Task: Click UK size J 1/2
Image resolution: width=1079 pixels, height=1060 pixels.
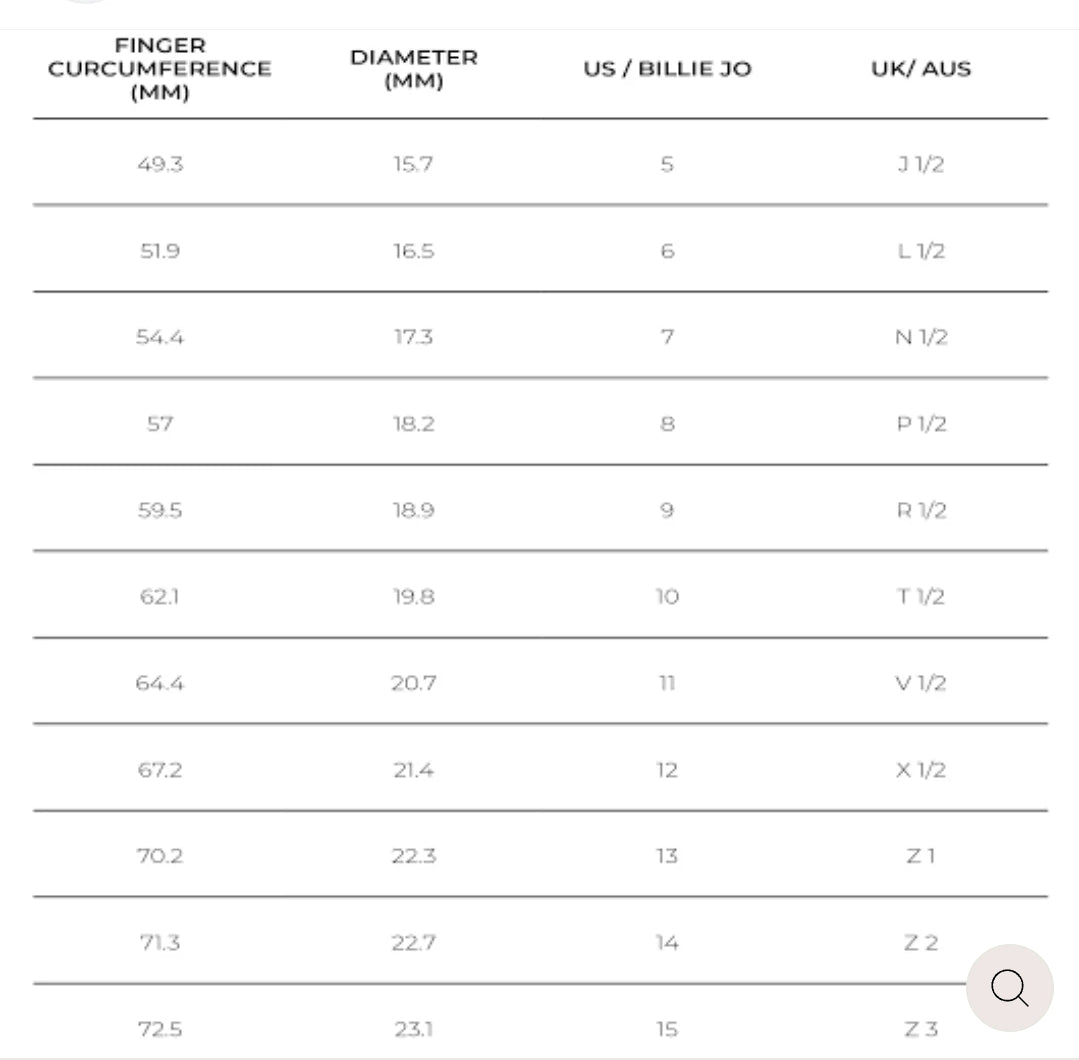Action: 921,164
